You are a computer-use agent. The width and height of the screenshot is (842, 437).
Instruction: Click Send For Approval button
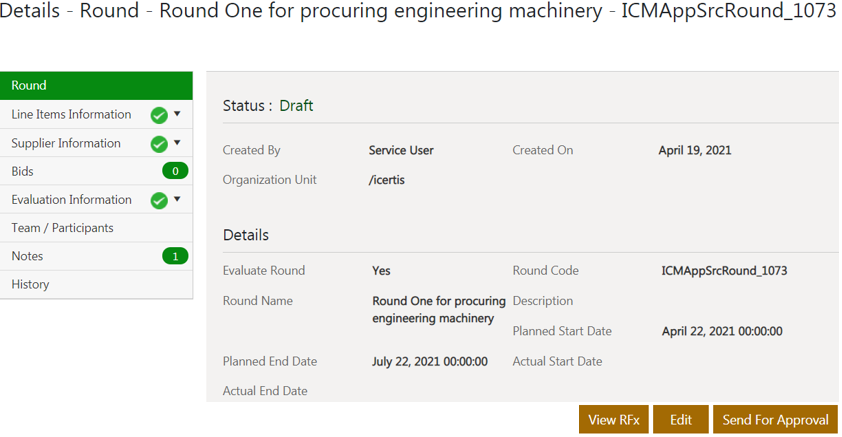775,420
